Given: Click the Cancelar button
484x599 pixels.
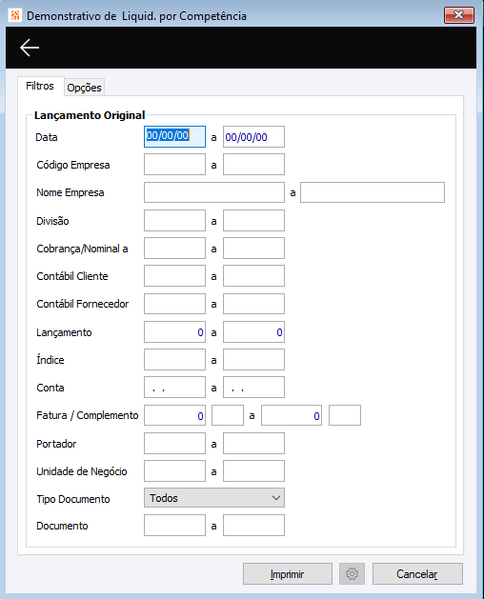Looking at the screenshot, I should coord(418,574).
